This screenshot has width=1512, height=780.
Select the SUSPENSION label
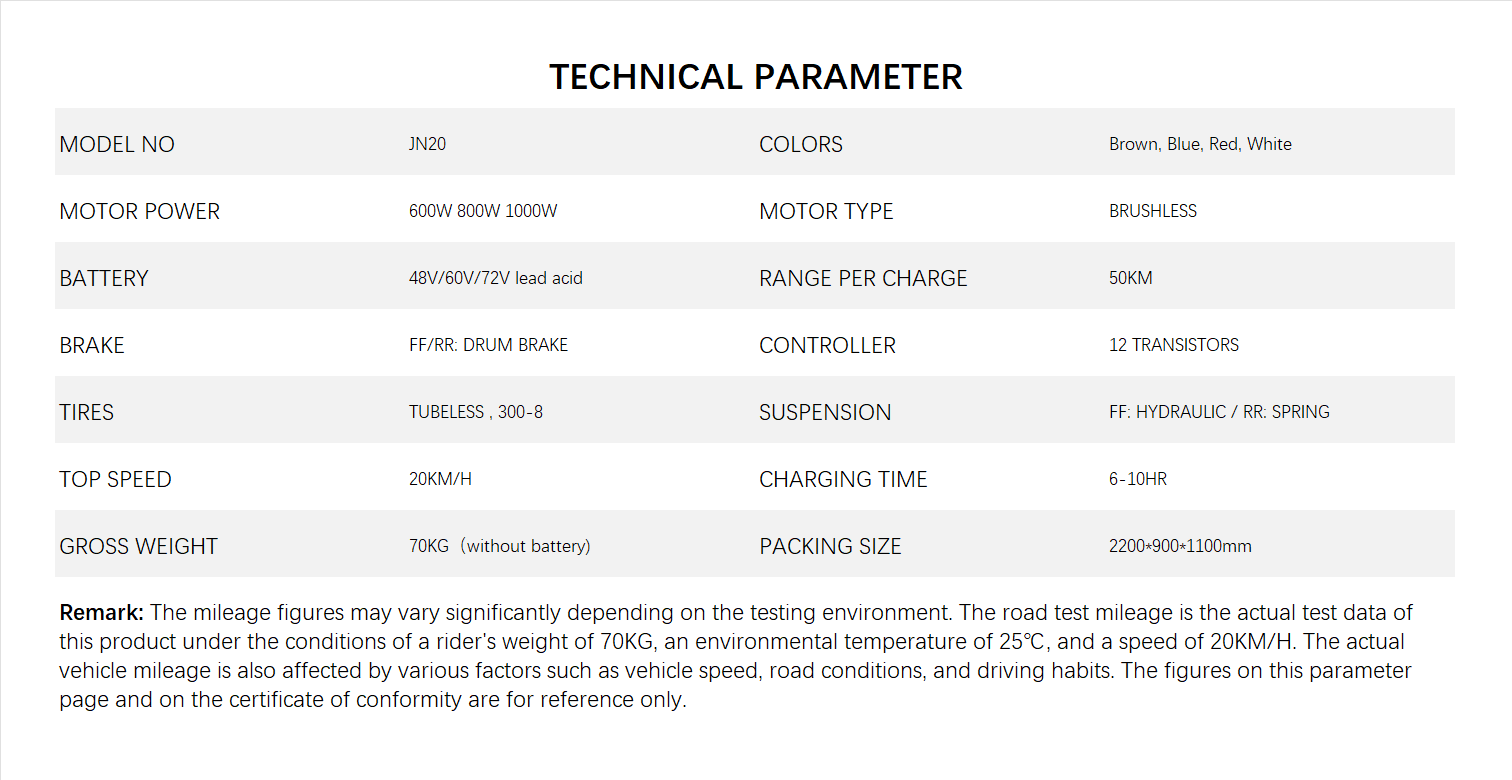coord(824,412)
